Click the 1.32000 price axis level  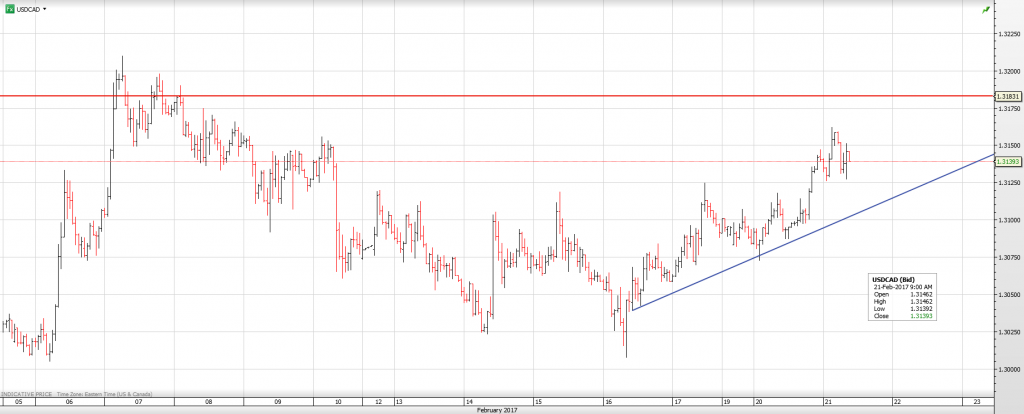[1008, 71]
